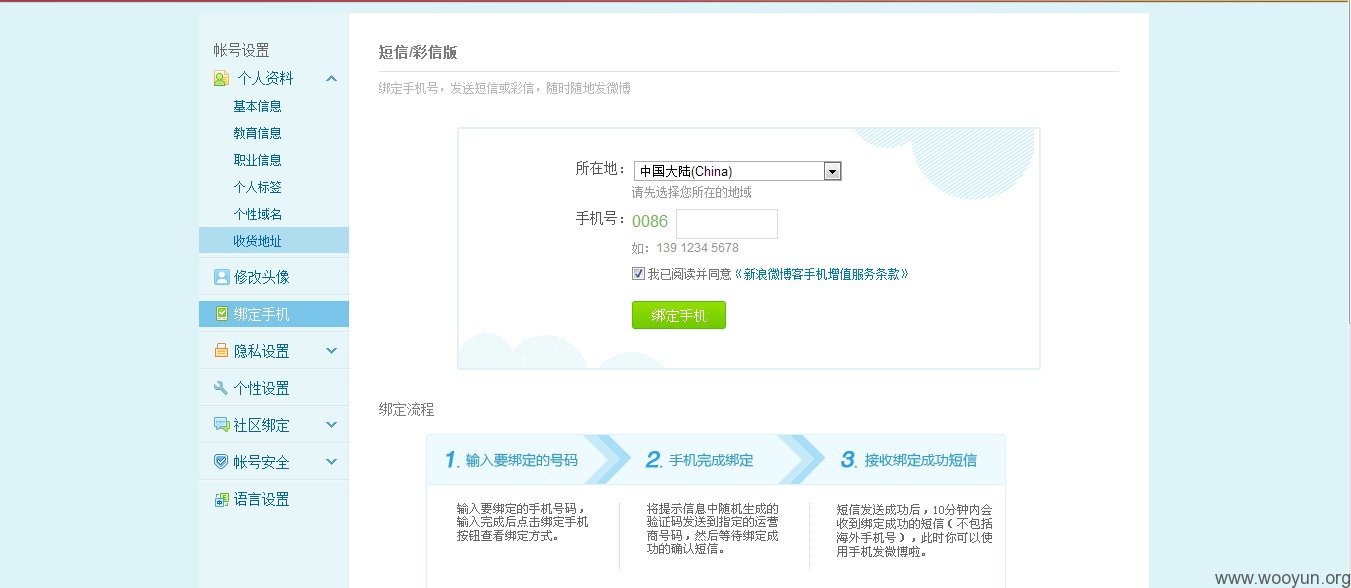Expand the 隐私设置 section chevron
The width and height of the screenshot is (1351, 588).
click(332, 351)
